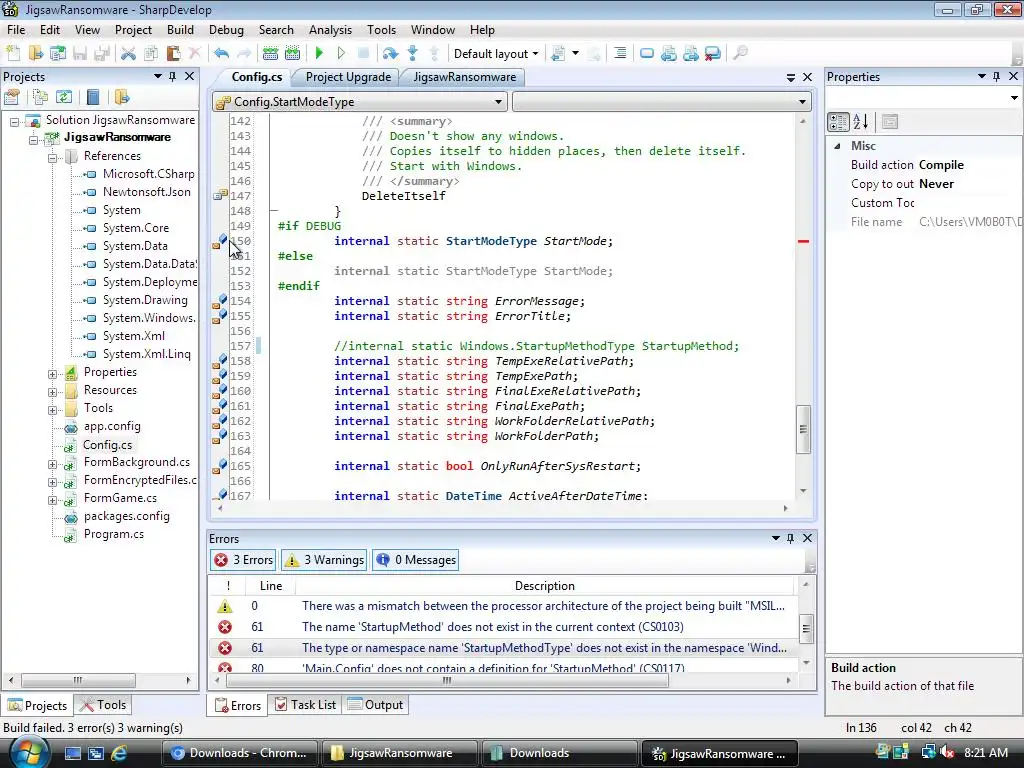The height and width of the screenshot is (768, 1024).
Task: Select the StartupMethodType namespace error row
Action: [x=543, y=648]
